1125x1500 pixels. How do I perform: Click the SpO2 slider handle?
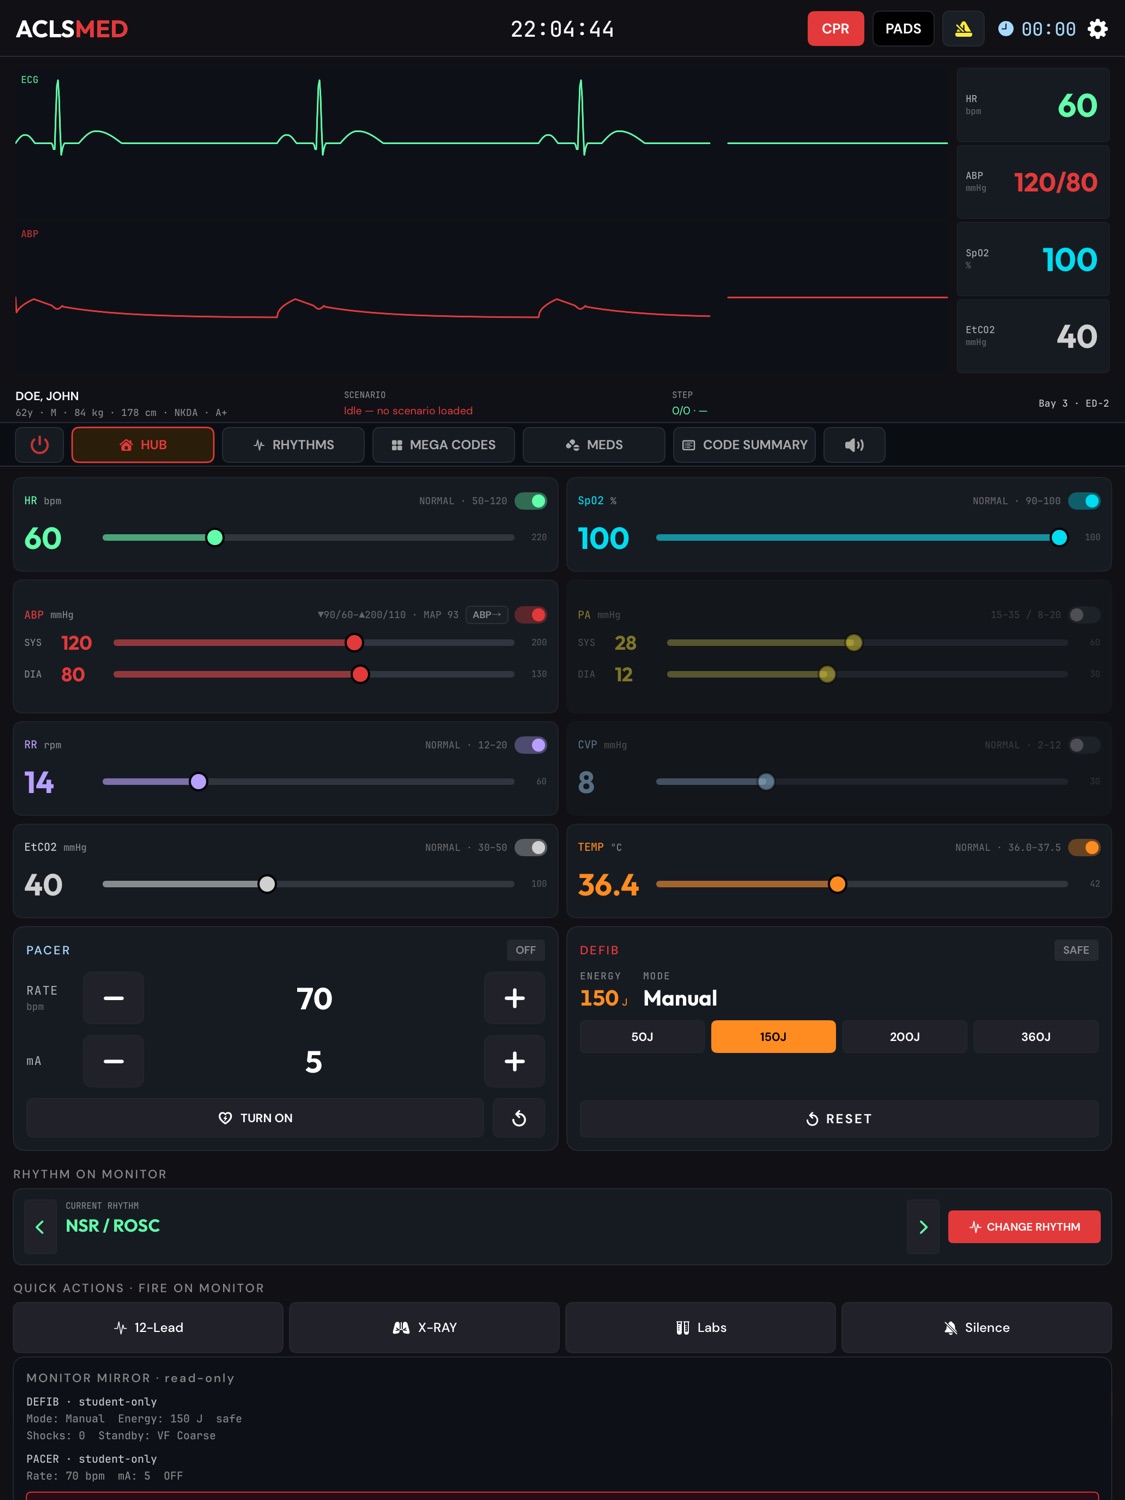point(1059,538)
